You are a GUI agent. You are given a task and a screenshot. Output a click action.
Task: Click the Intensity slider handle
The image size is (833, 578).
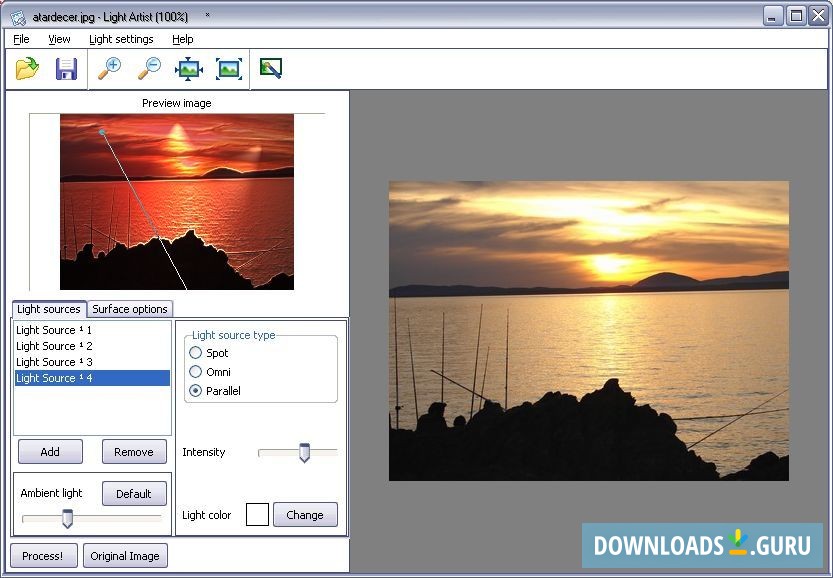[304, 453]
